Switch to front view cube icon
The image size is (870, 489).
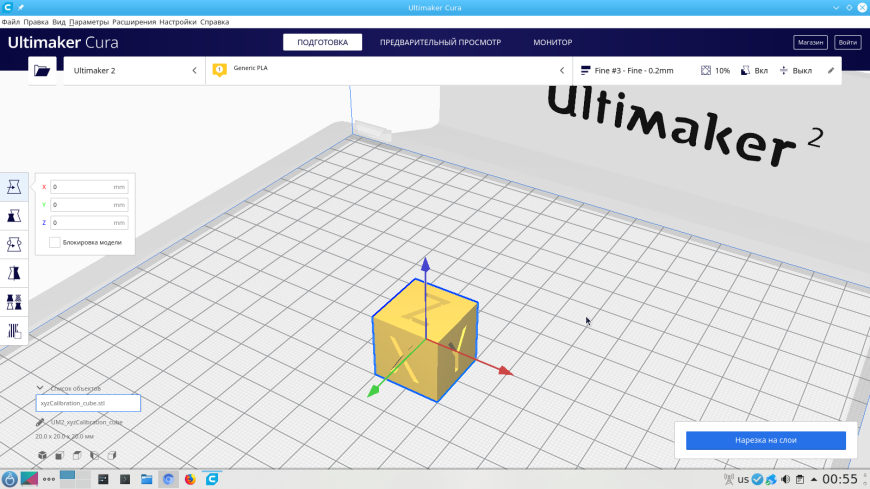point(59,456)
